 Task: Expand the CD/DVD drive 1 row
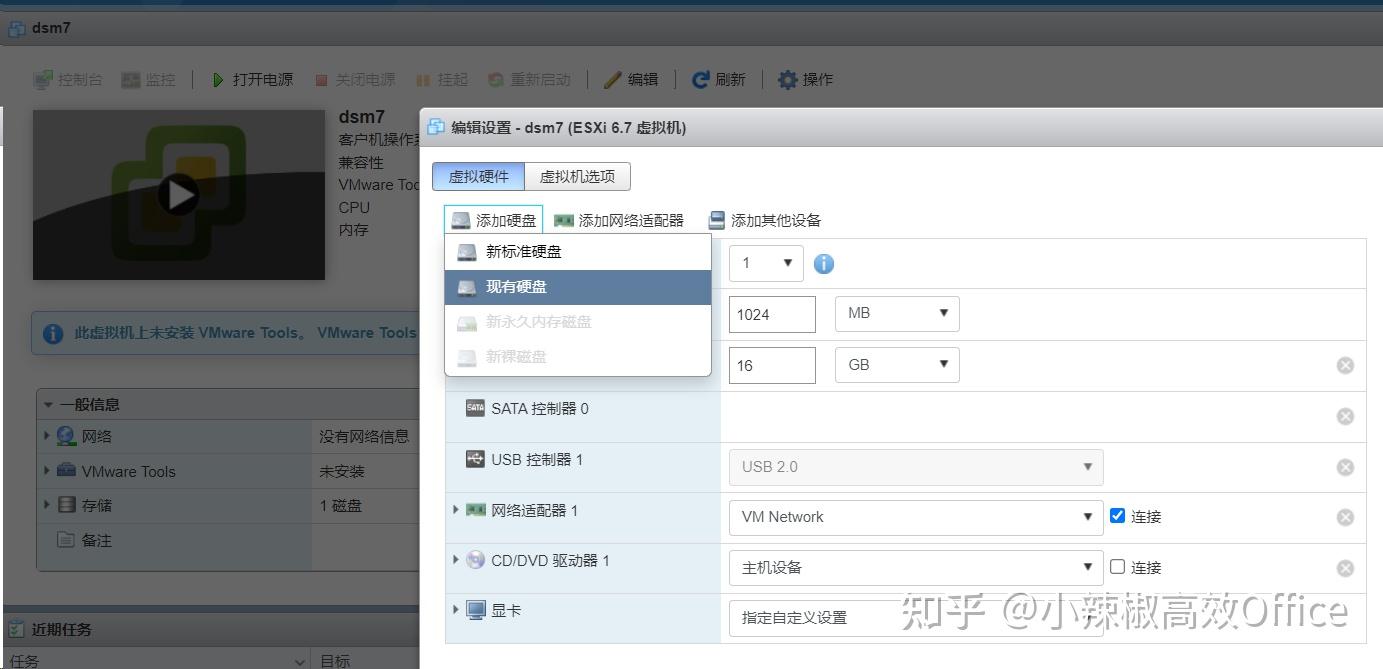tap(456, 560)
